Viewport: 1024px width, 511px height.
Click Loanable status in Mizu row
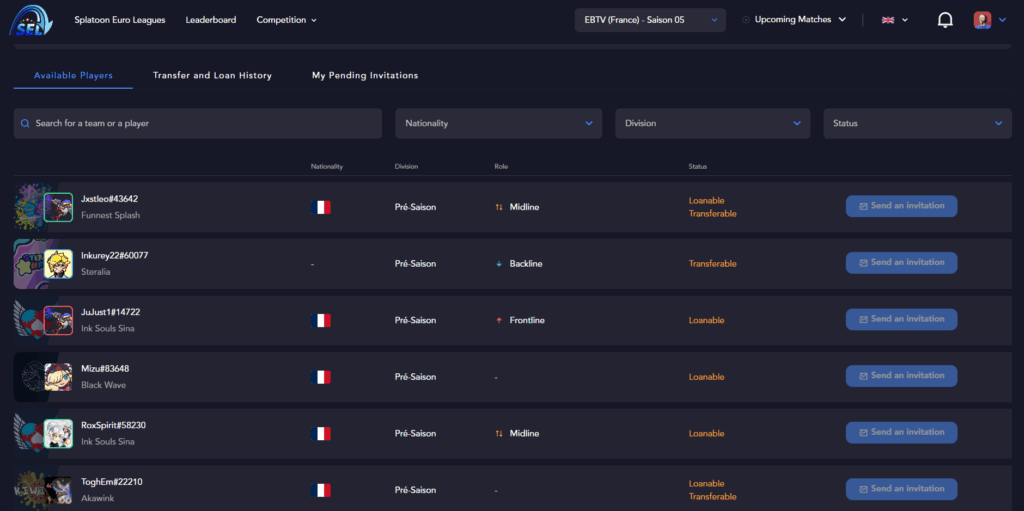[x=706, y=377]
